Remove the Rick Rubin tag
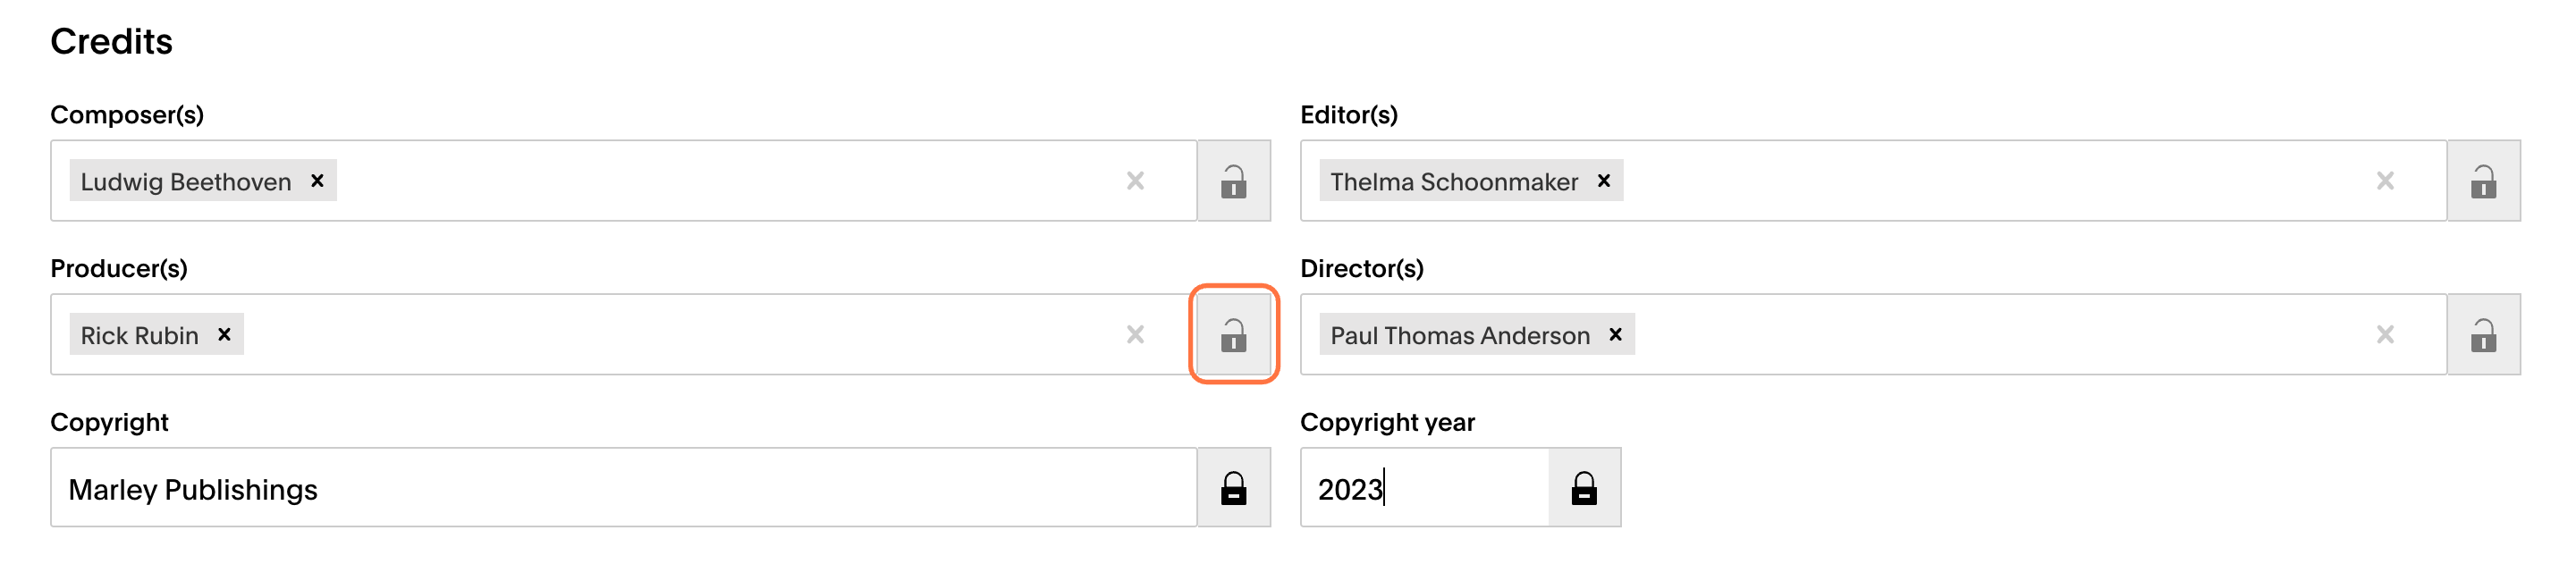 tap(224, 335)
